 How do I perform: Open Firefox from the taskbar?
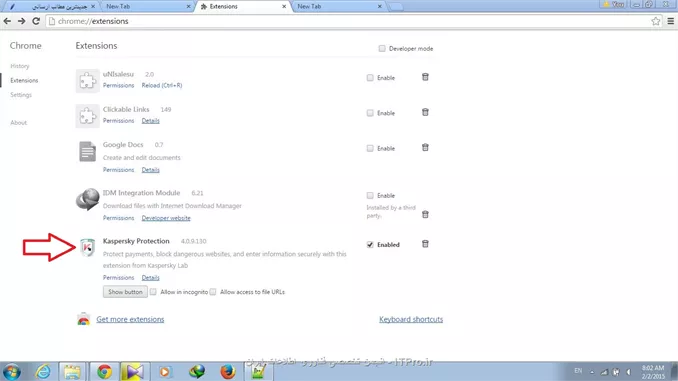227,371
